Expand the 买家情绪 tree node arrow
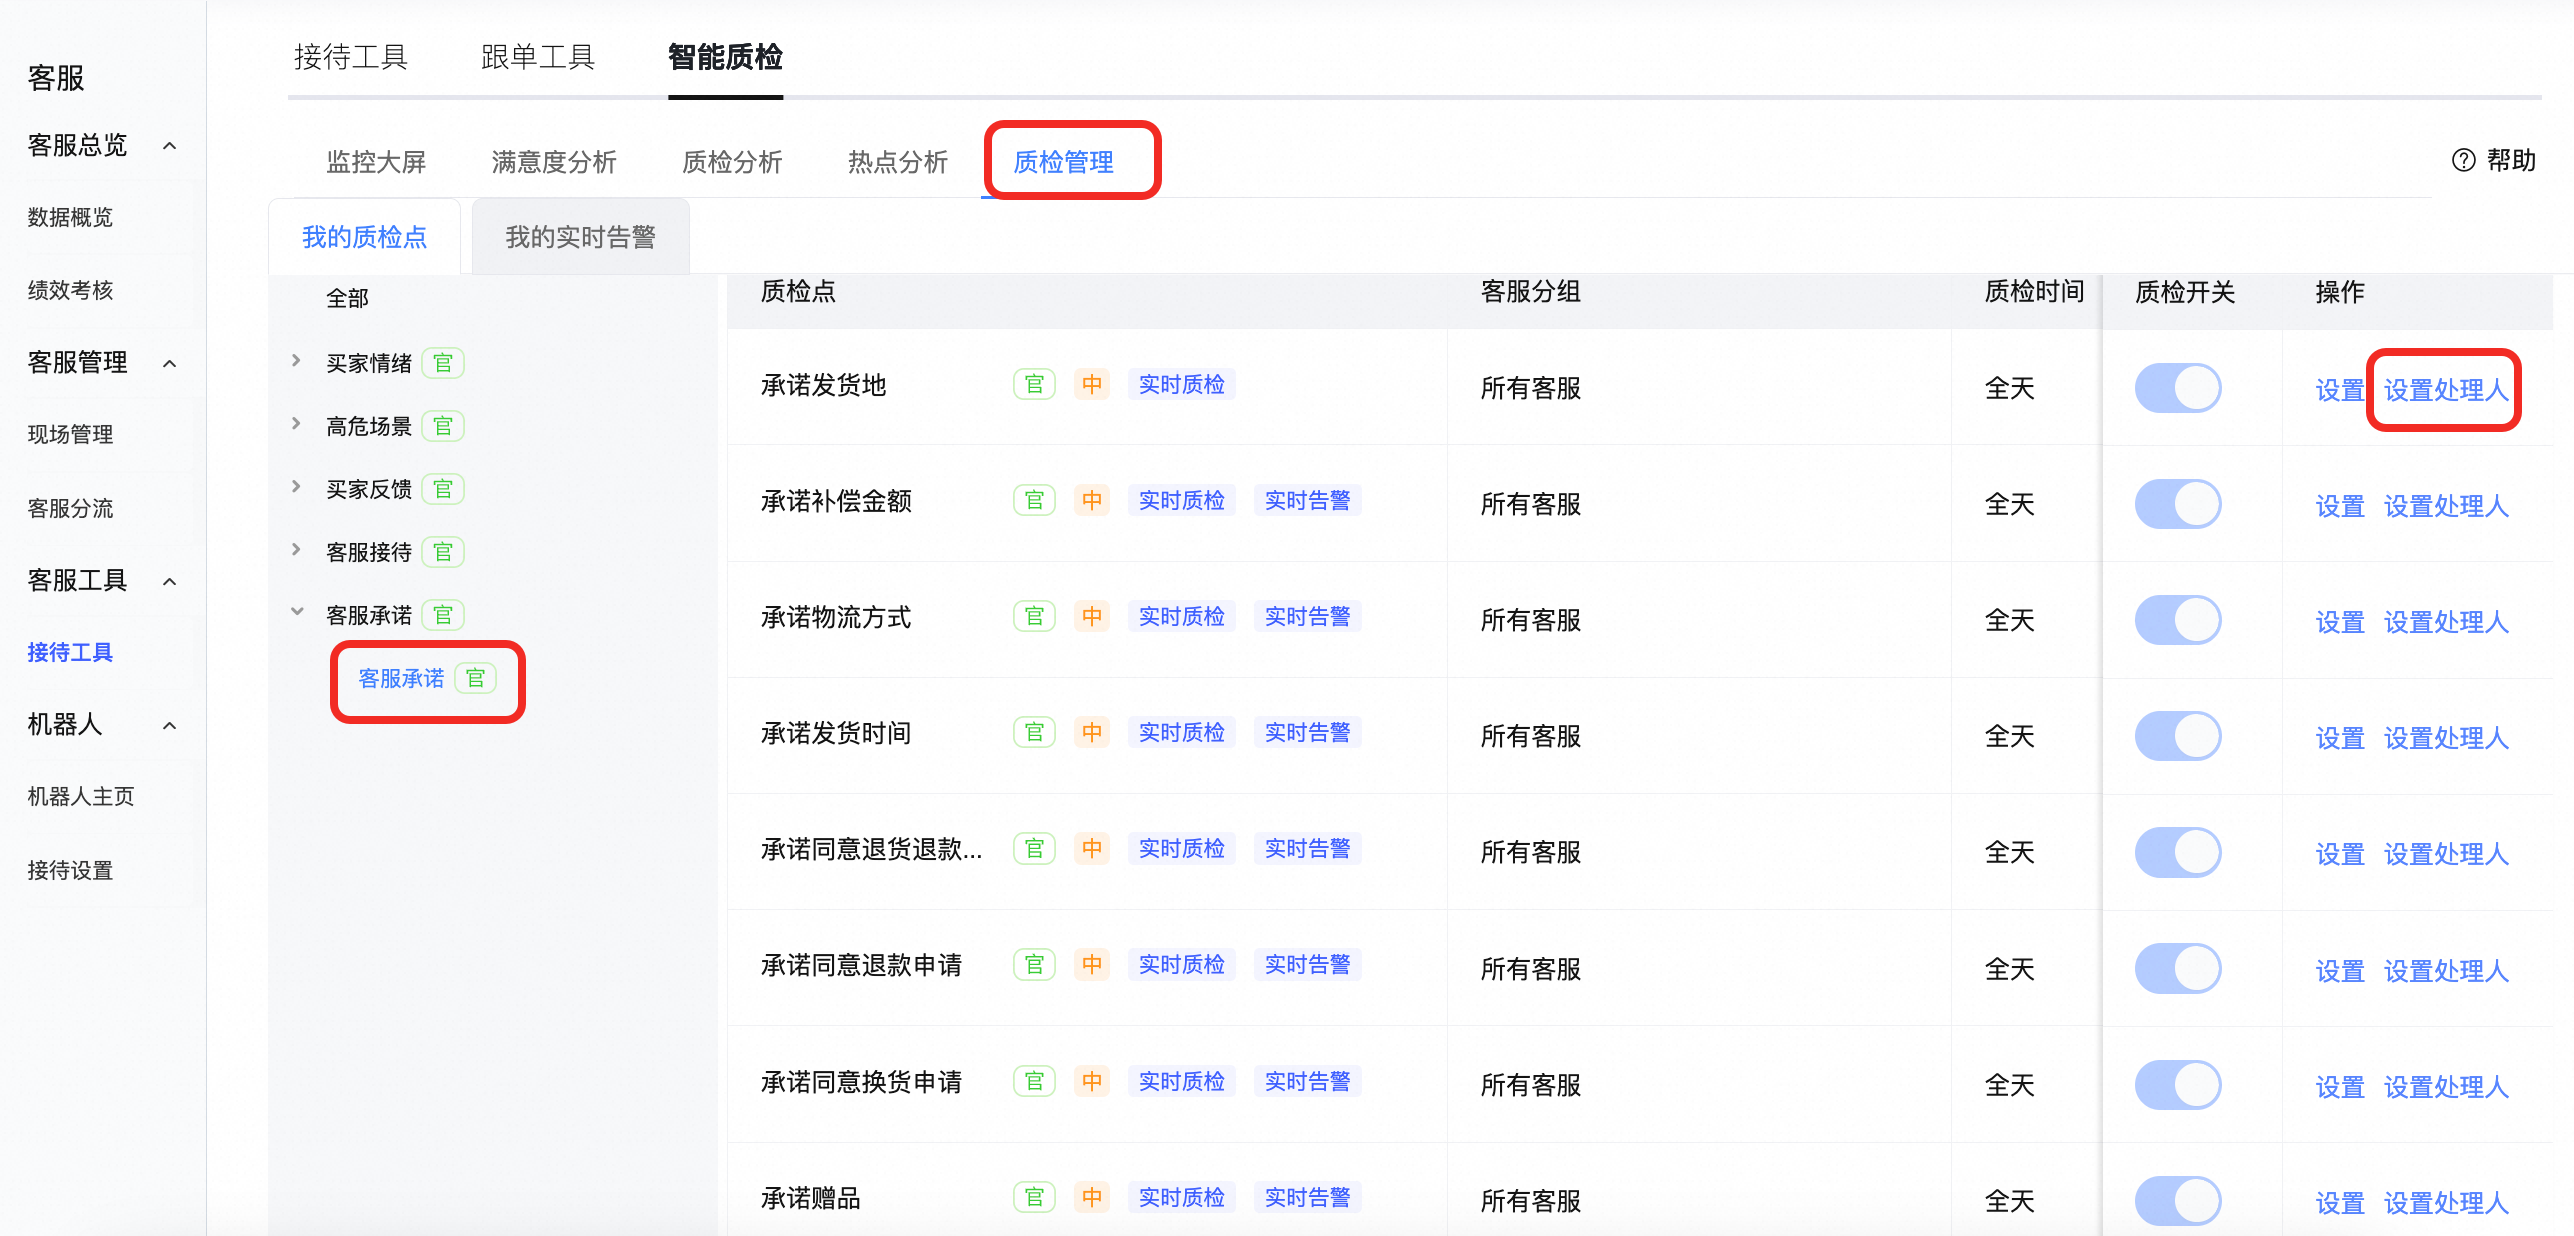 click(x=296, y=361)
